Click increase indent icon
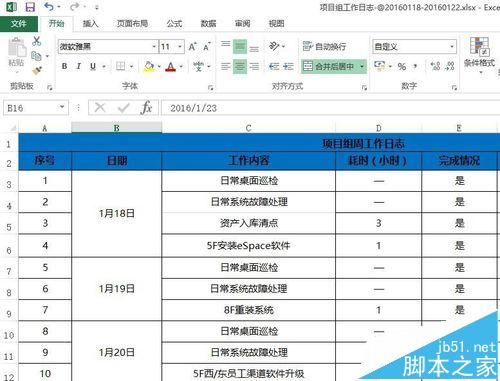 click(x=288, y=66)
